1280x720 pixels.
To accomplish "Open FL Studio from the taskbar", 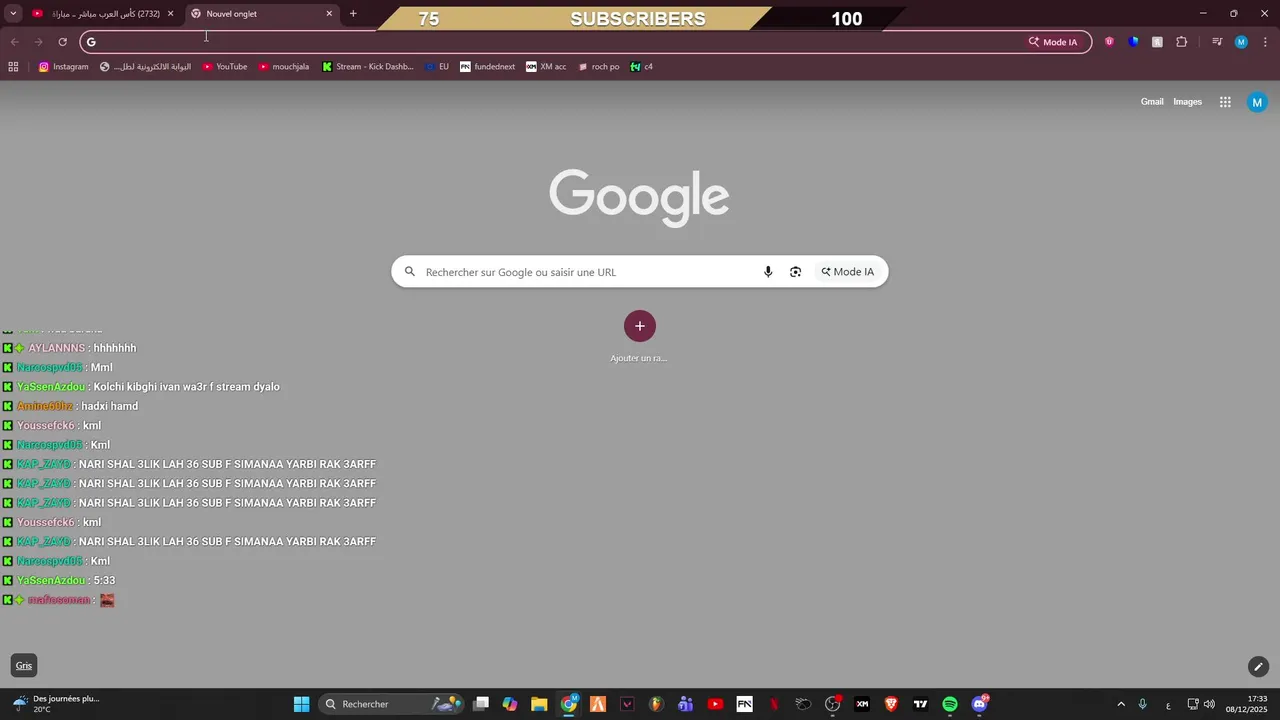I will [x=656, y=704].
